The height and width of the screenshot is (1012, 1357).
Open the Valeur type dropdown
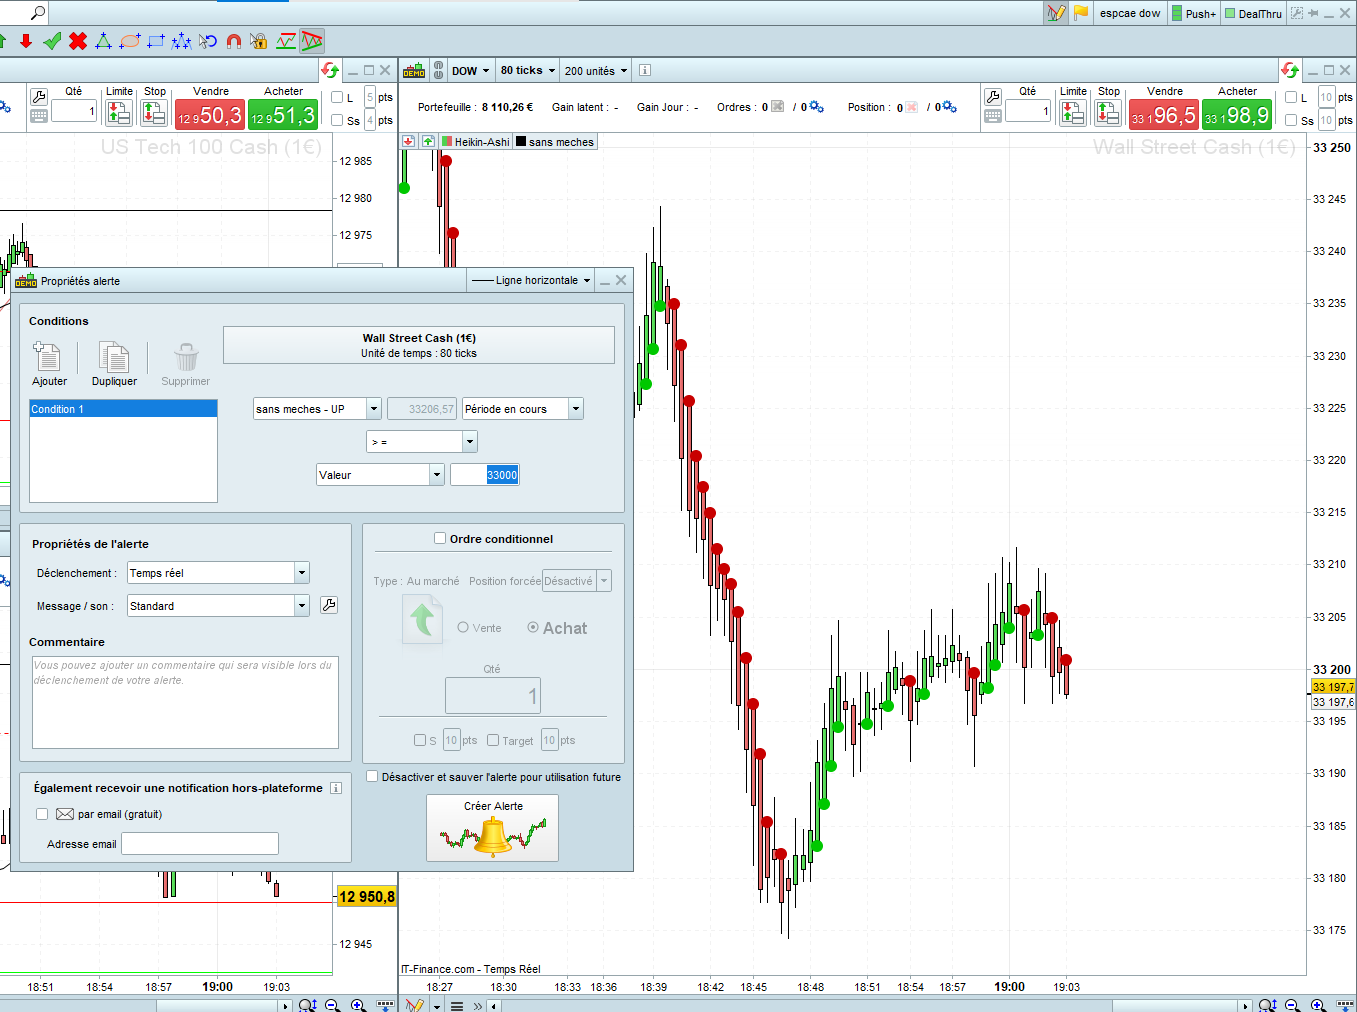[380, 475]
